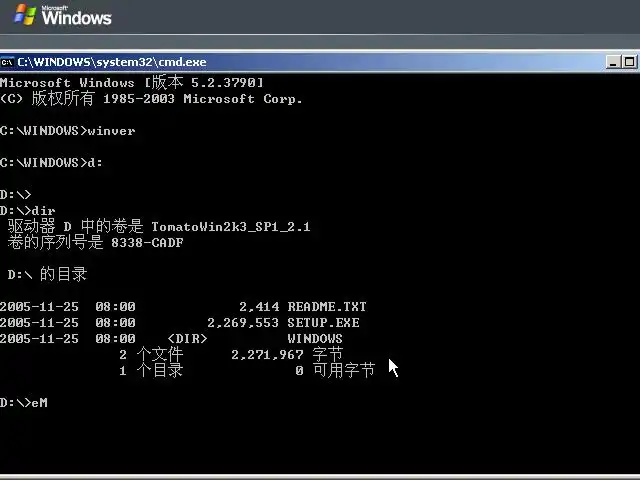Click the WINDOWS directory entry
This screenshot has width=640, height=480.
click(315, 338)
